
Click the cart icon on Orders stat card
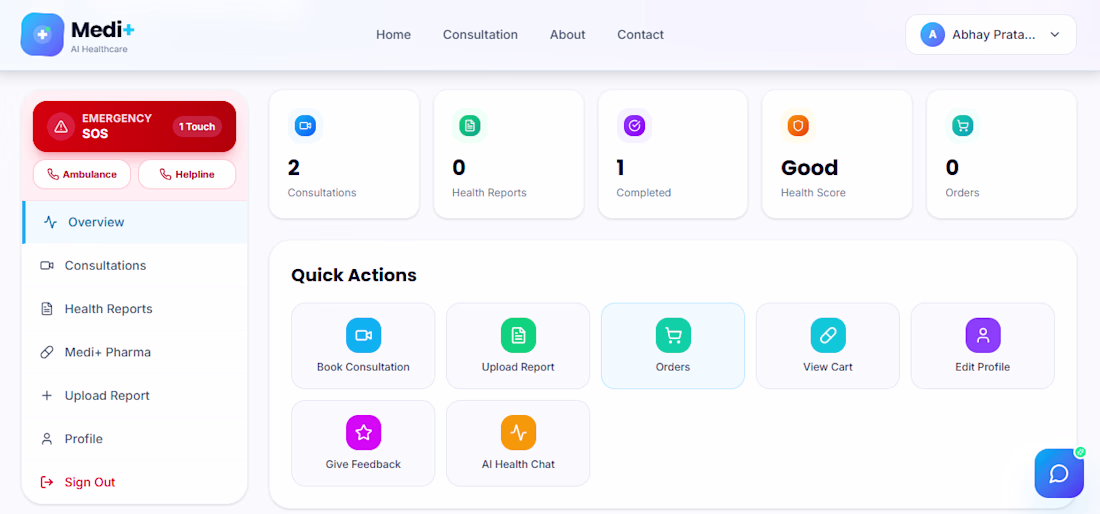962,126
